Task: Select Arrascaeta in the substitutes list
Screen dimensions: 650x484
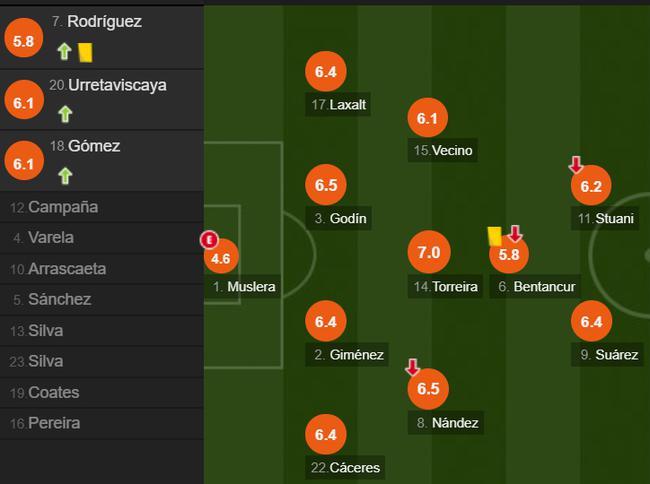Action: pos(102,269)
